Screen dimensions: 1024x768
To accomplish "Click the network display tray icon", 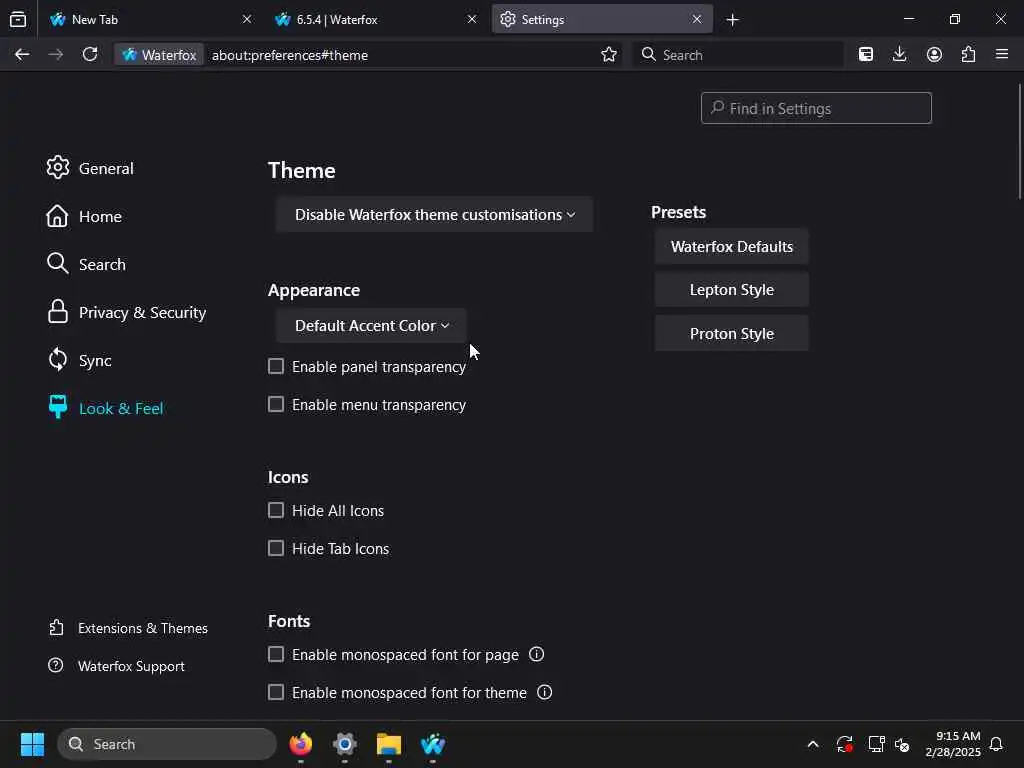I will pos(876,744).
